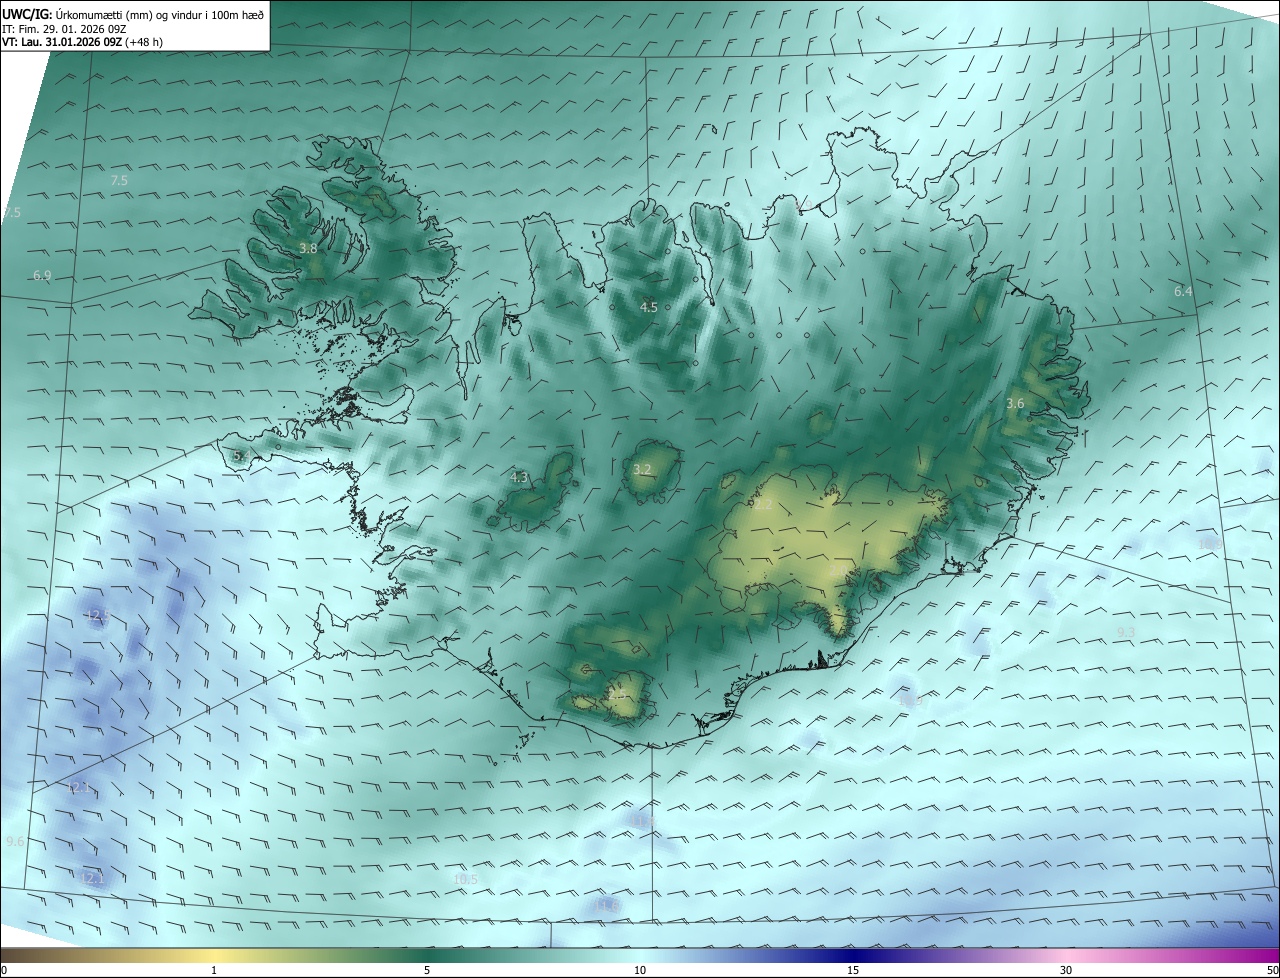
Task: Click the '3.6' value in the east fjords
Action: (x=1015, y=404)
